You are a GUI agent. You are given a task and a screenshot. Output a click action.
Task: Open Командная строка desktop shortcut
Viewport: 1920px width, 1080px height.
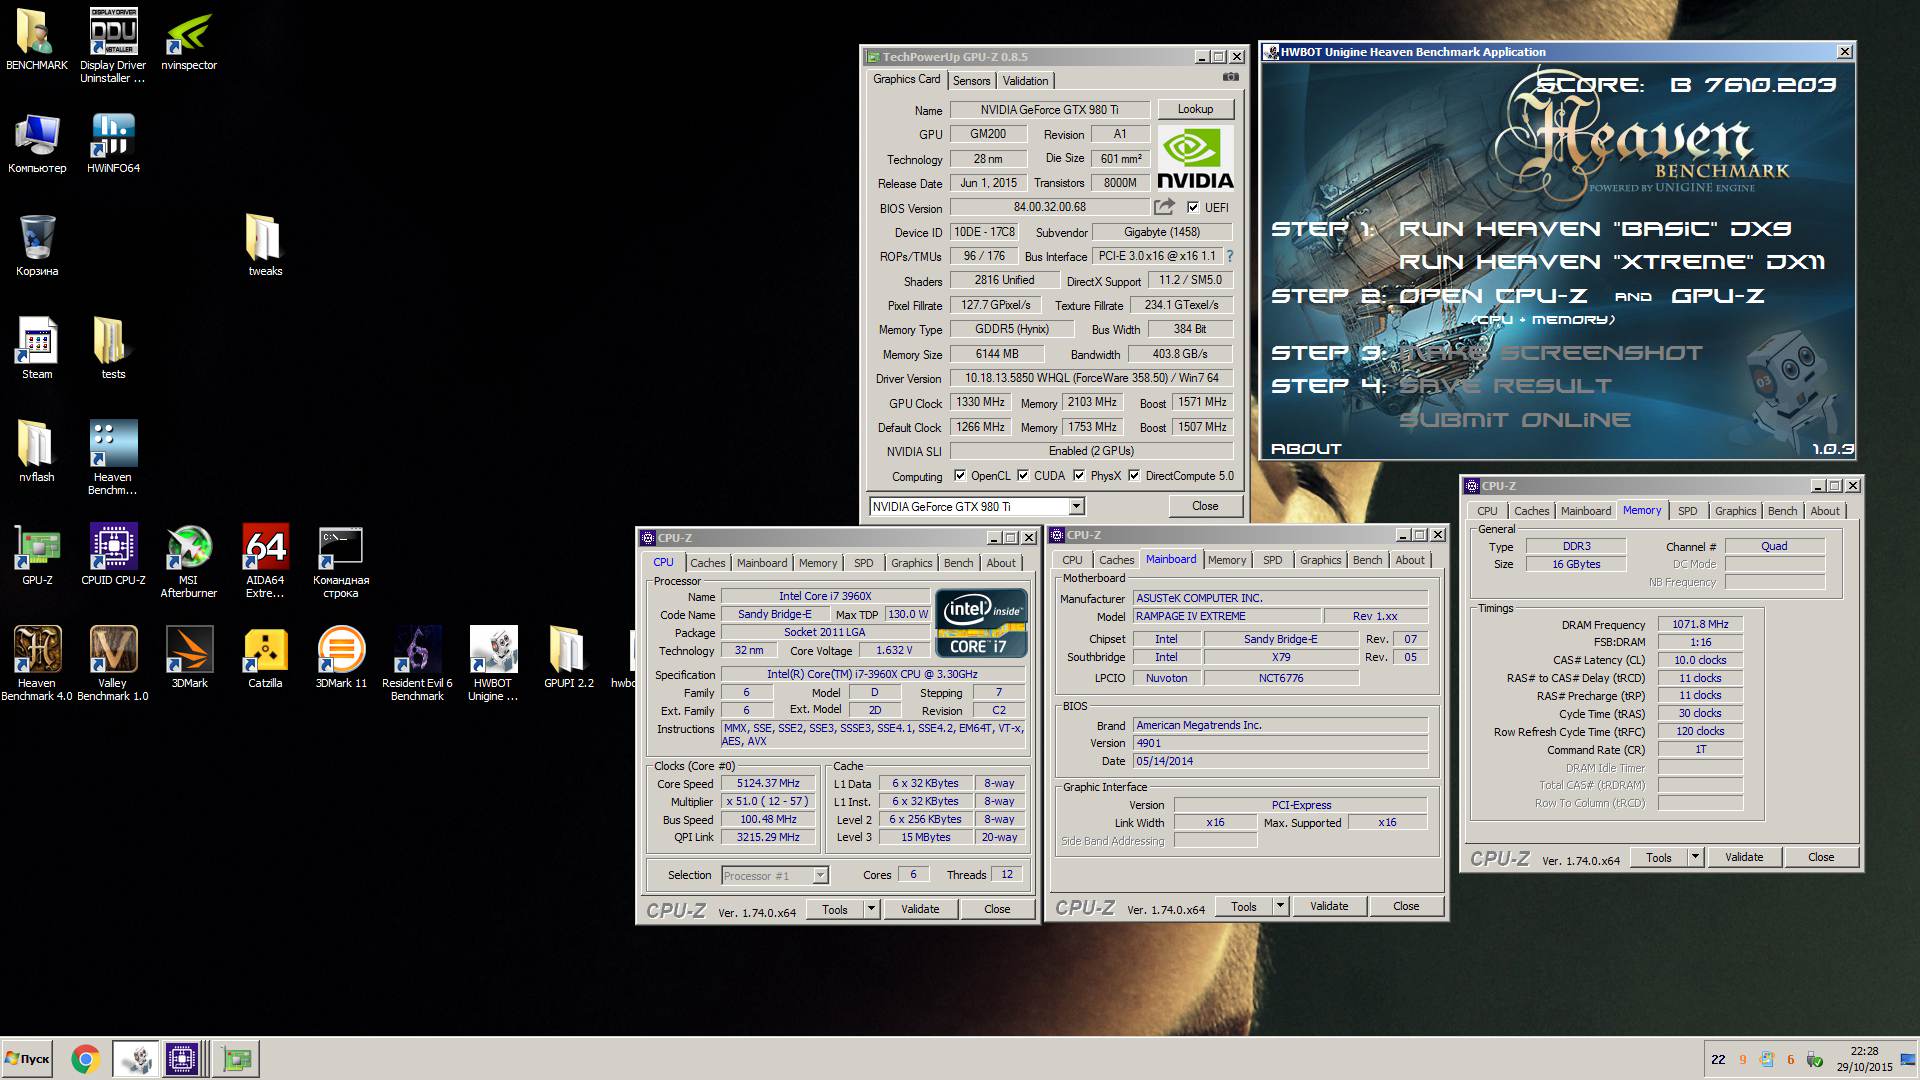pos(341,561)
